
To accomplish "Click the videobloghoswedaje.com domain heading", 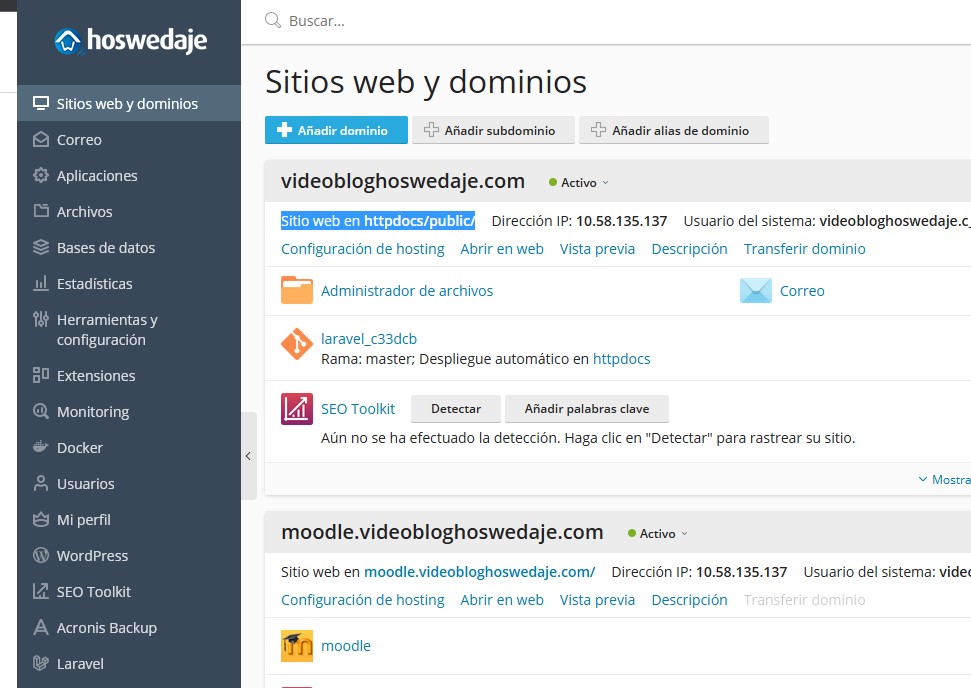I will coord(403,181).
